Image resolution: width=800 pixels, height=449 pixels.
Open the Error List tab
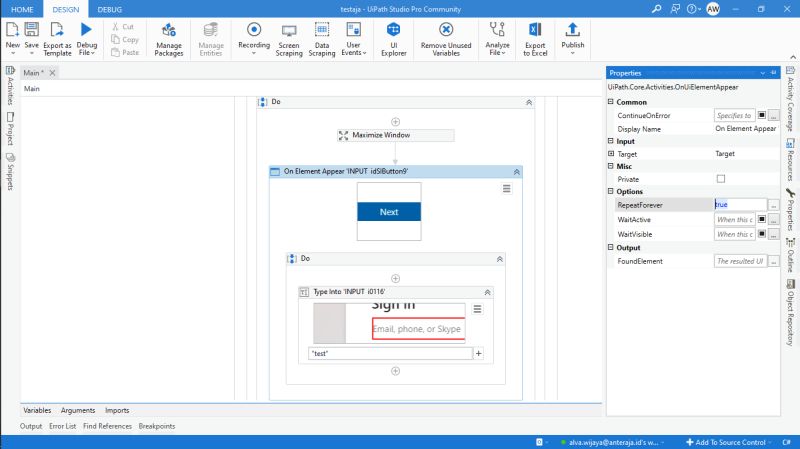pyautogui.click(x=62, y=426)
